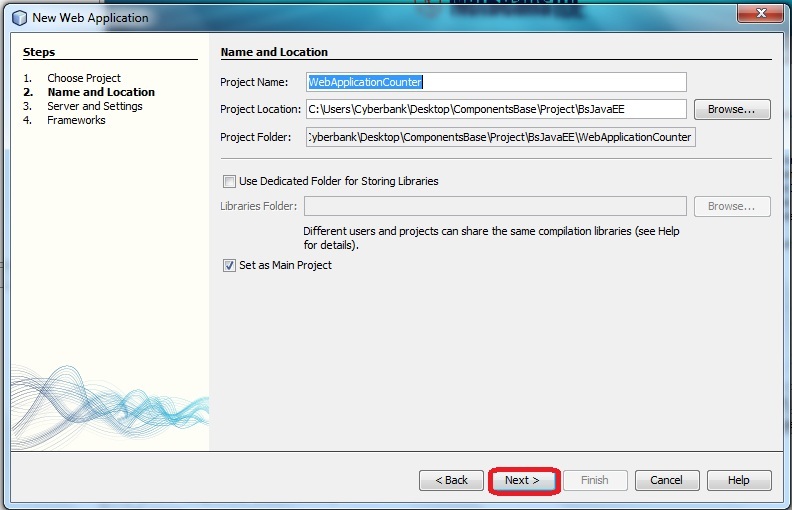Select step 'Frameworks' in Steps list

point(76,120)
